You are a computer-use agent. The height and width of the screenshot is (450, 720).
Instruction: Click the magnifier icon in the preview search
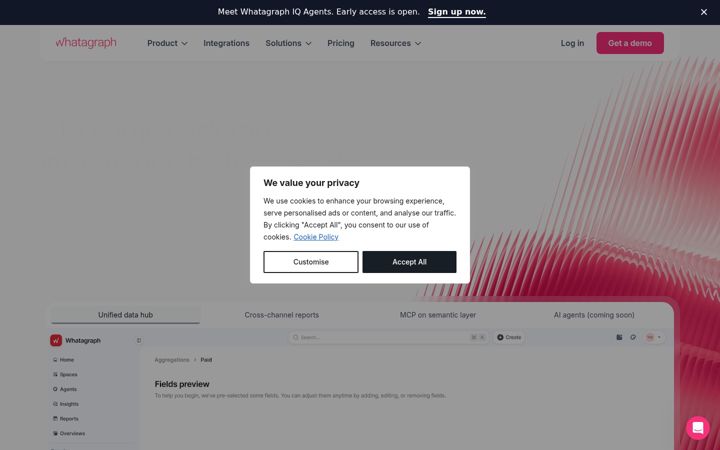point(296,337)
